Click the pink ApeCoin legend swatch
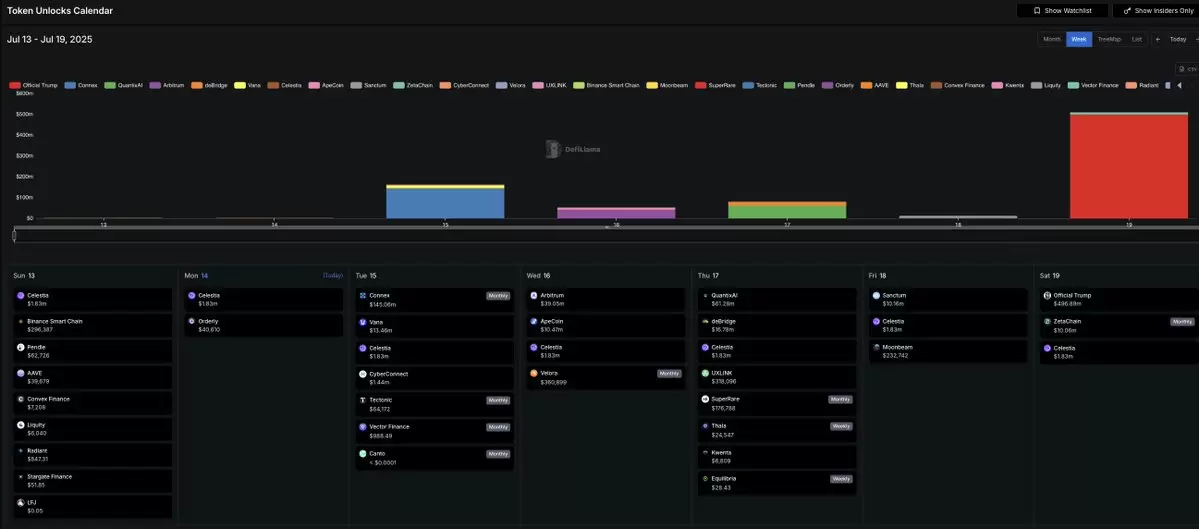Image resolution: width=1199 pixels, height=529 pixels. (x=314, y=86)
